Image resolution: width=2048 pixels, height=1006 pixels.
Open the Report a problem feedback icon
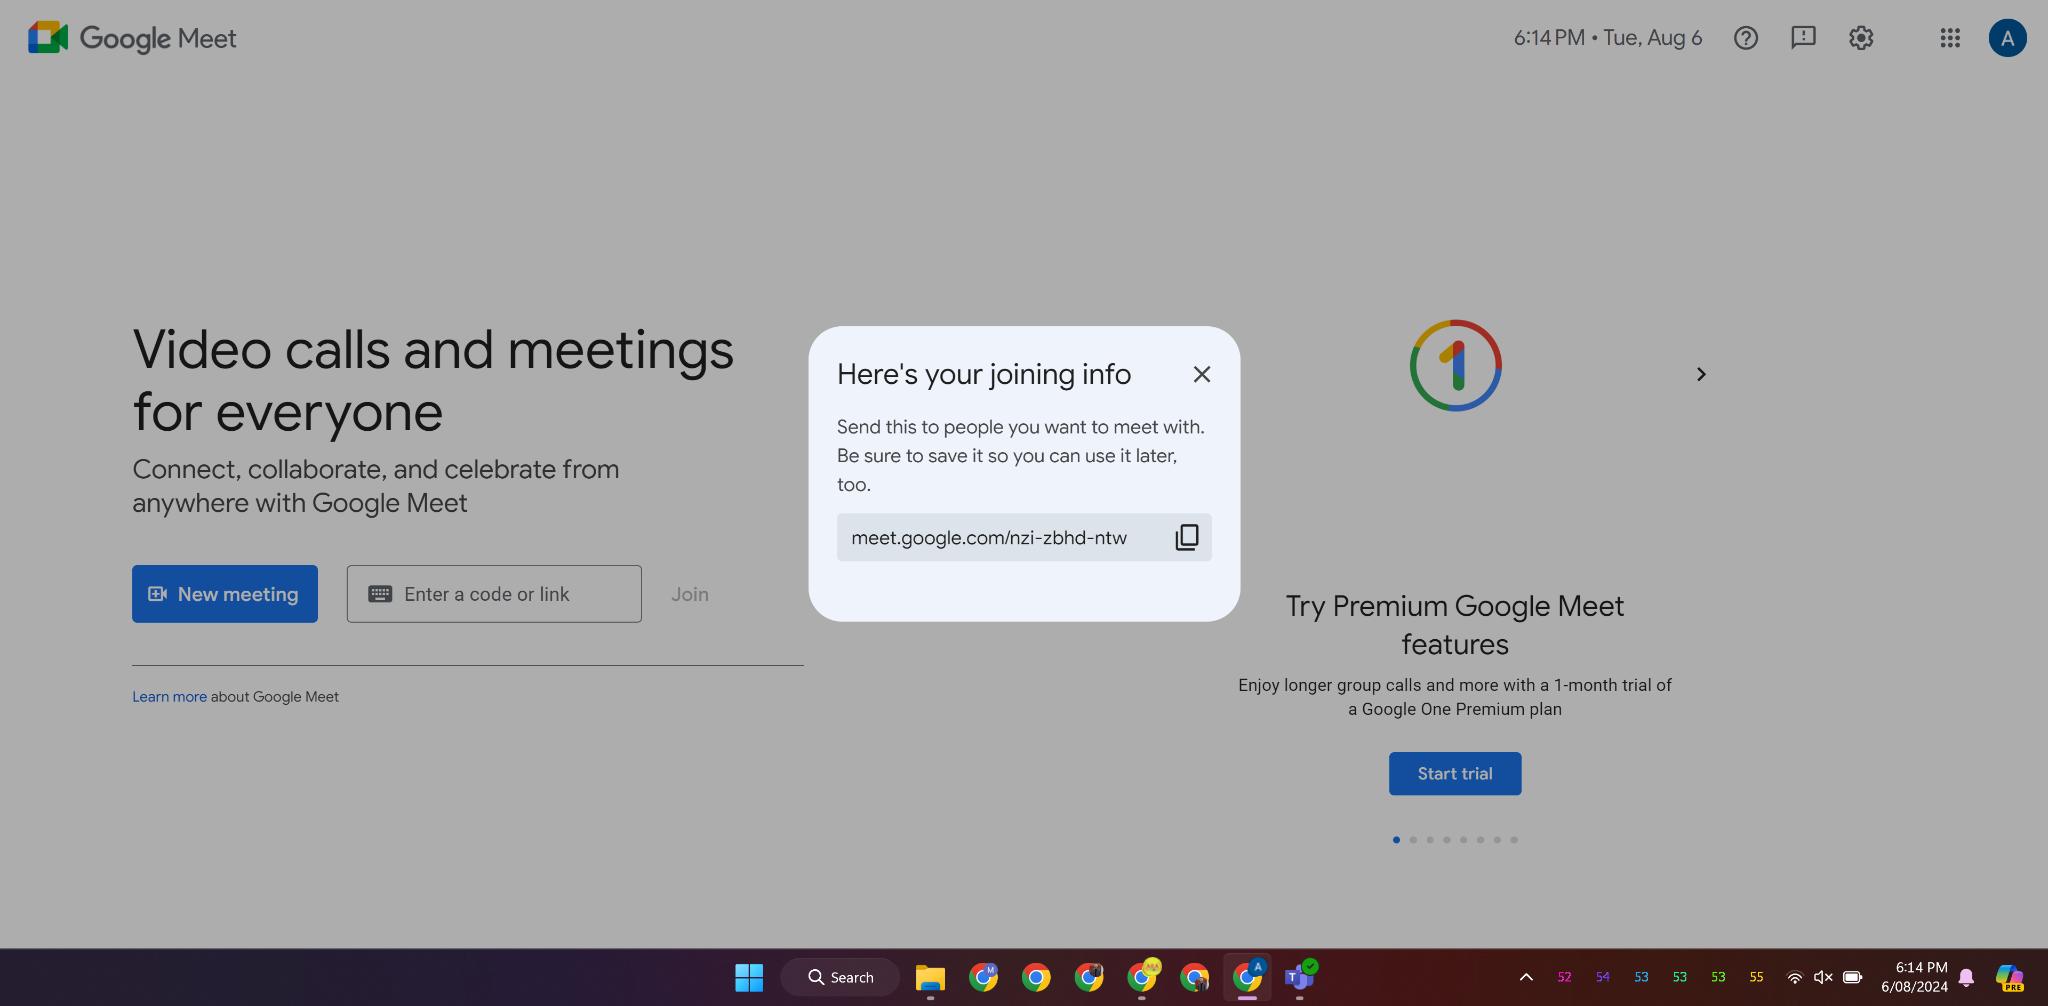[1803, 38]
